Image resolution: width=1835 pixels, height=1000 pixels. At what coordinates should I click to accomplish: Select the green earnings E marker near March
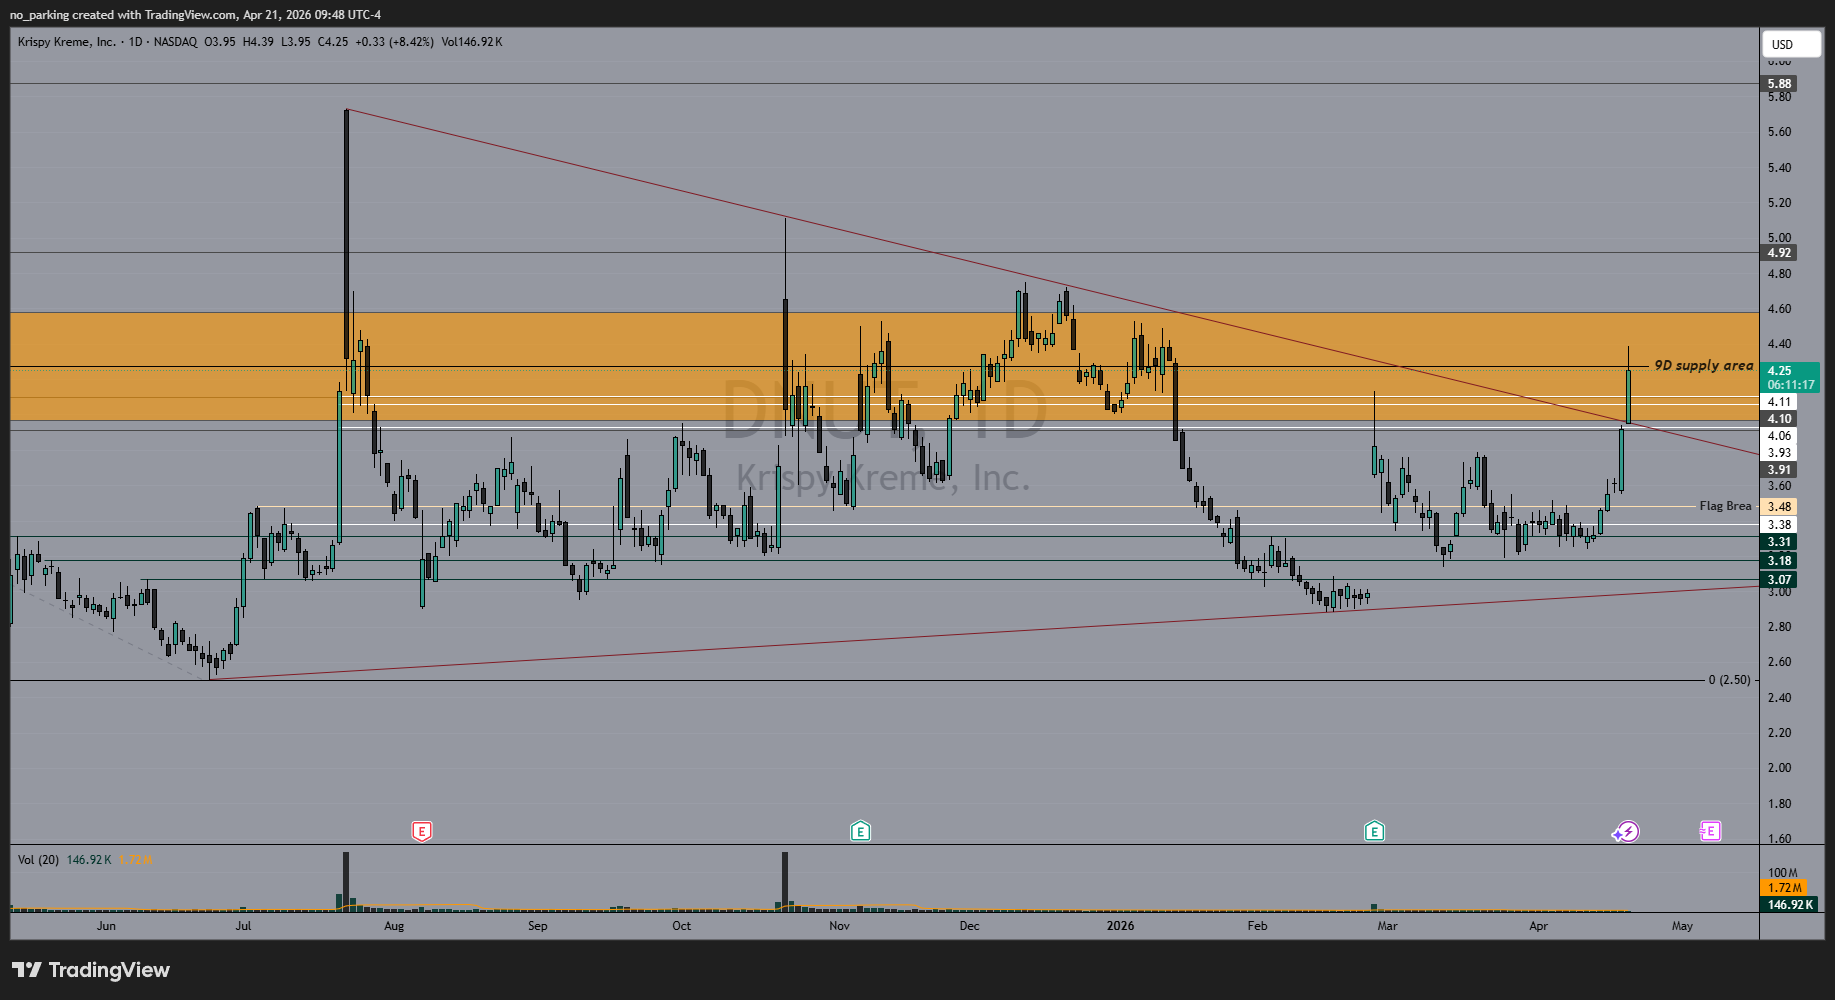1374,831
